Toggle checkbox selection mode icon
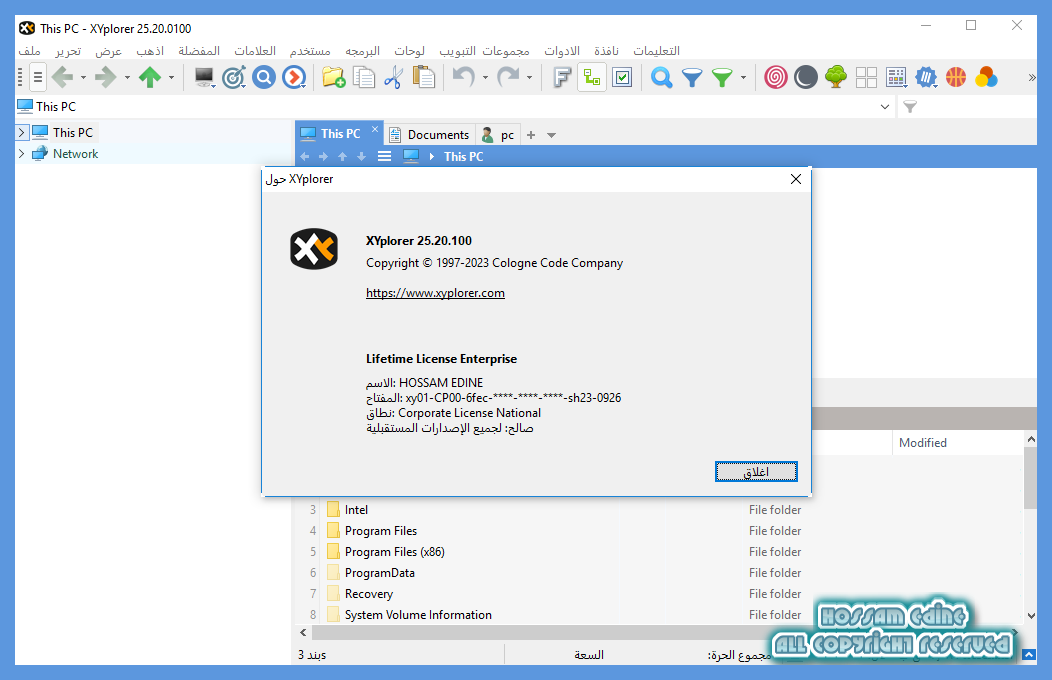1052x680 pixels. click(622, 77)
